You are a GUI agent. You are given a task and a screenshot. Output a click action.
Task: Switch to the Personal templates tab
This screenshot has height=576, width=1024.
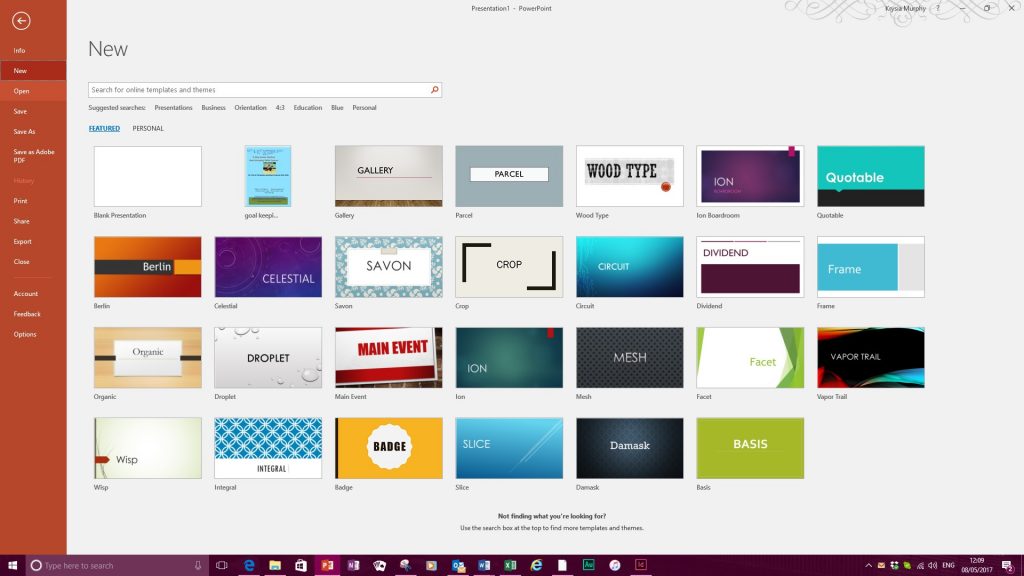tap(148, 128)
